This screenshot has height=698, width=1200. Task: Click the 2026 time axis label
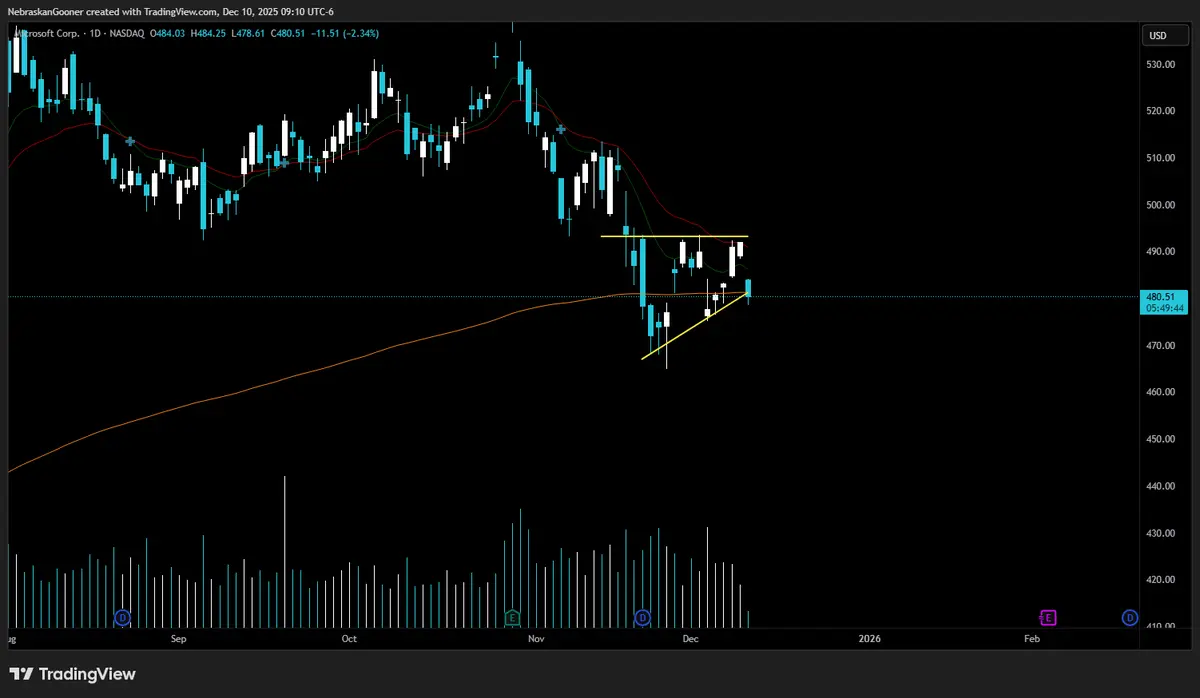click(x=870, y=638)
